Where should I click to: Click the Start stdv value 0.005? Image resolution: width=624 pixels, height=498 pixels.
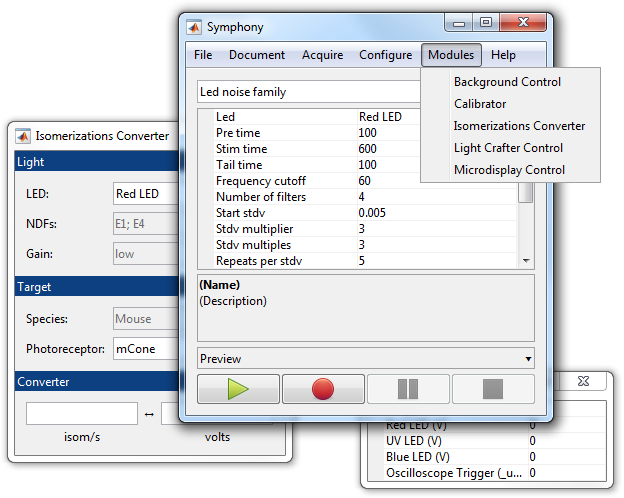point(435,213)
